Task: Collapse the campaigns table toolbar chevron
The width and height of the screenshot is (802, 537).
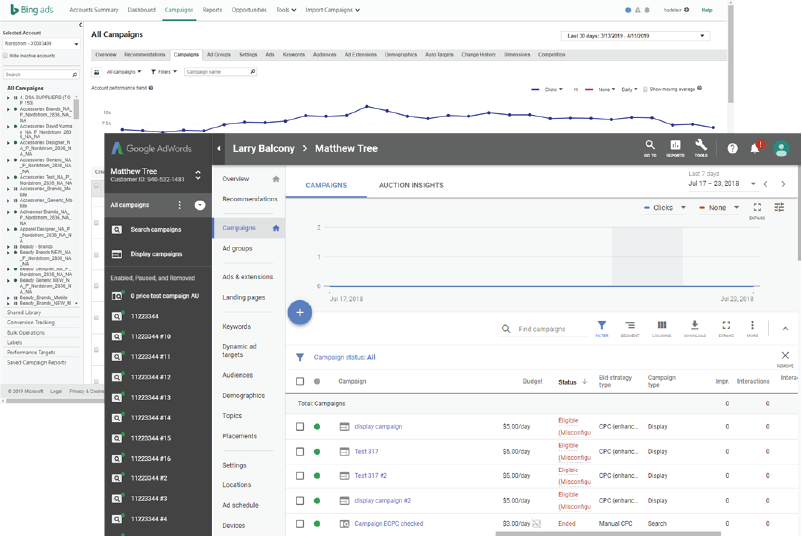Action: (785, 328)
